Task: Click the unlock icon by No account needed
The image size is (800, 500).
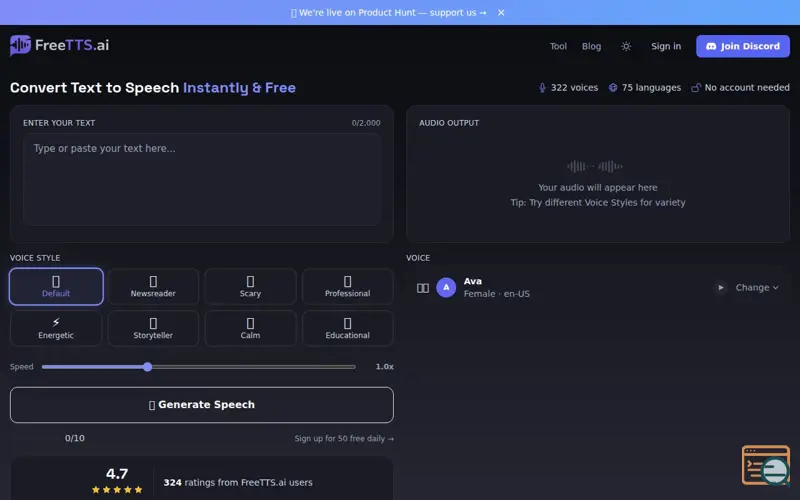Action: (695, 88)
